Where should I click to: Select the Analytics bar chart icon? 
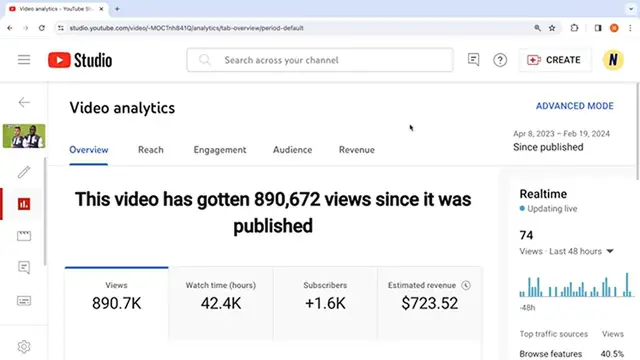tap(24, 204)
